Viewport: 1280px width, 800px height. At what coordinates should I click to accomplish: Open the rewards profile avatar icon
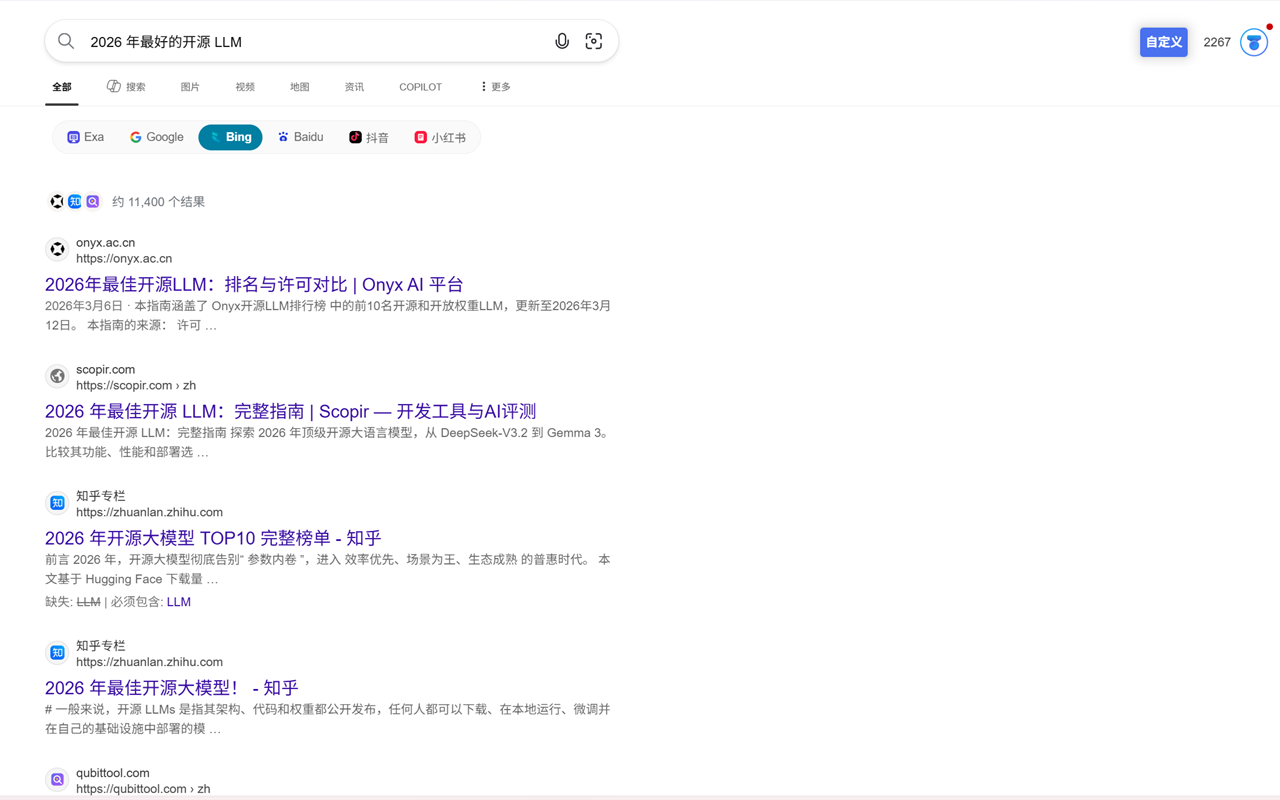[1254, 42]
